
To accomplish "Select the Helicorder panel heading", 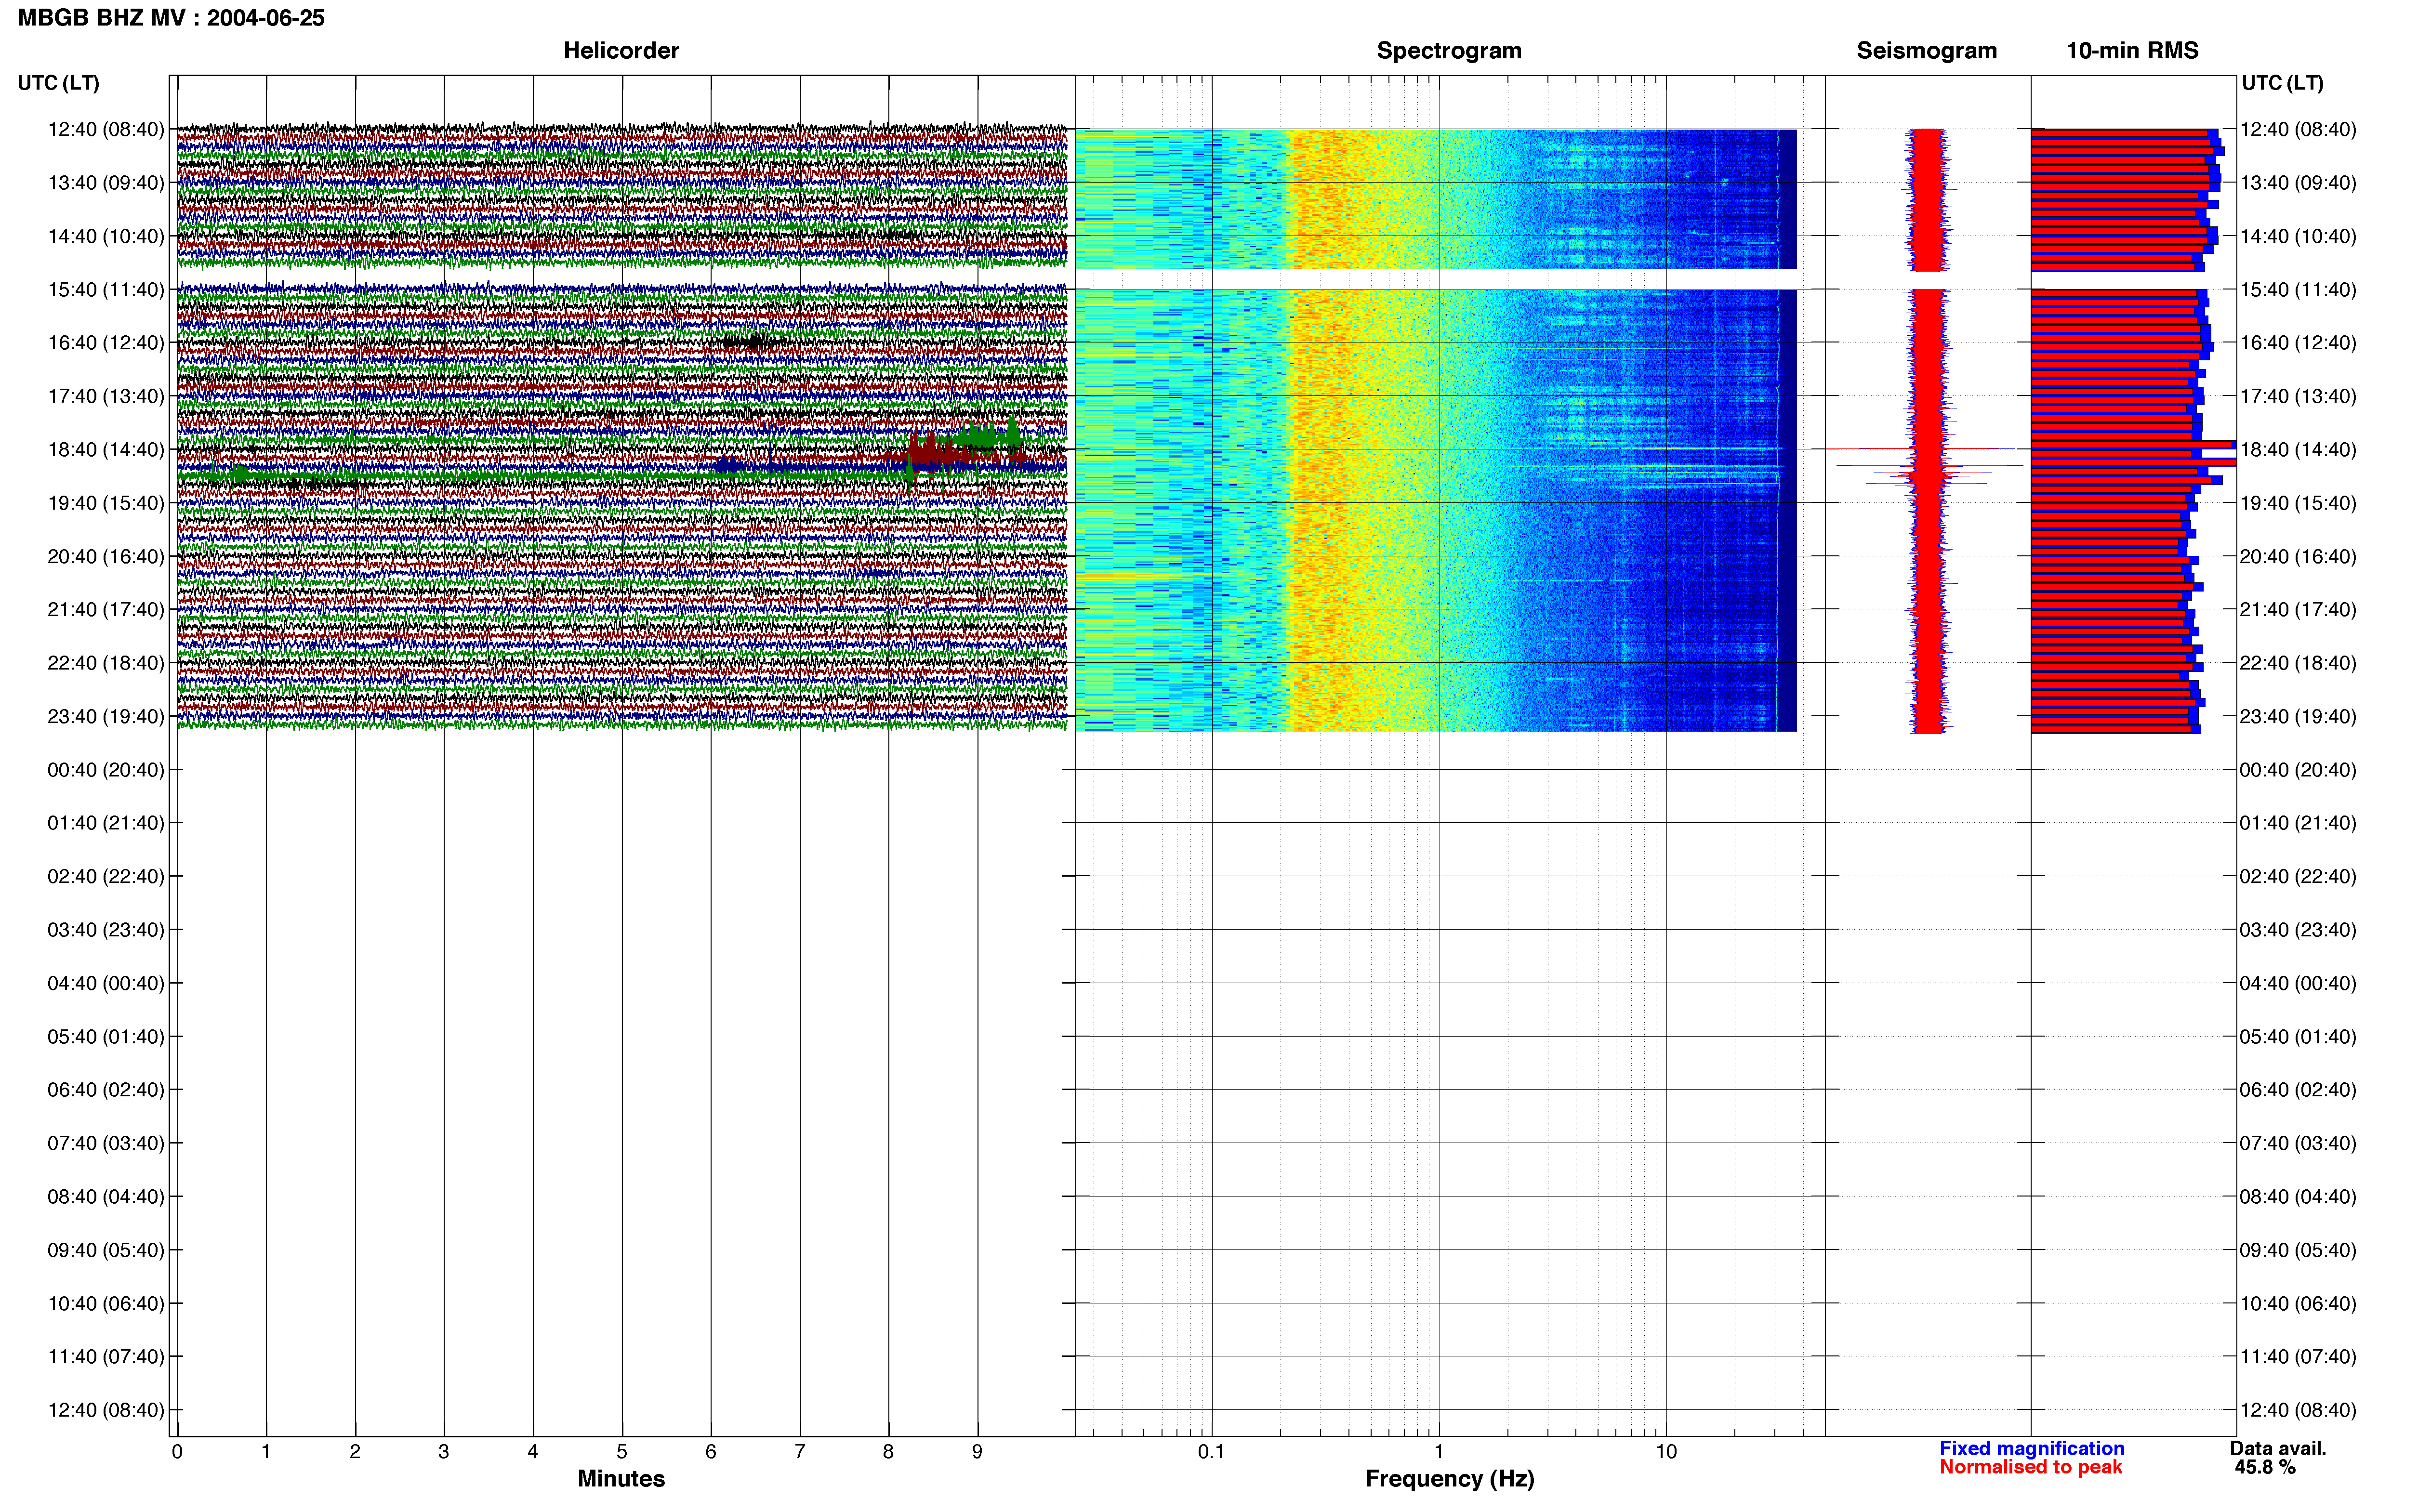I will click(x=621, y=50).
